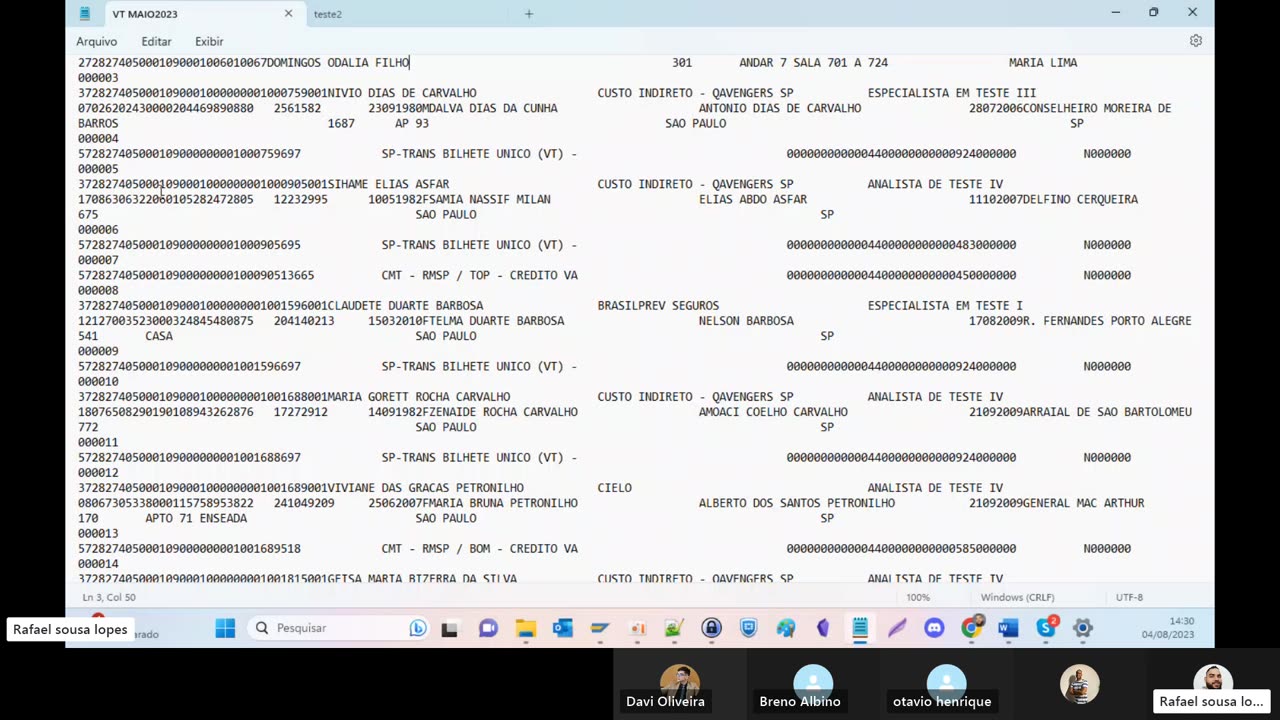
Task: Select otavio henrique participant tile
Action: (x=946, y=685)
